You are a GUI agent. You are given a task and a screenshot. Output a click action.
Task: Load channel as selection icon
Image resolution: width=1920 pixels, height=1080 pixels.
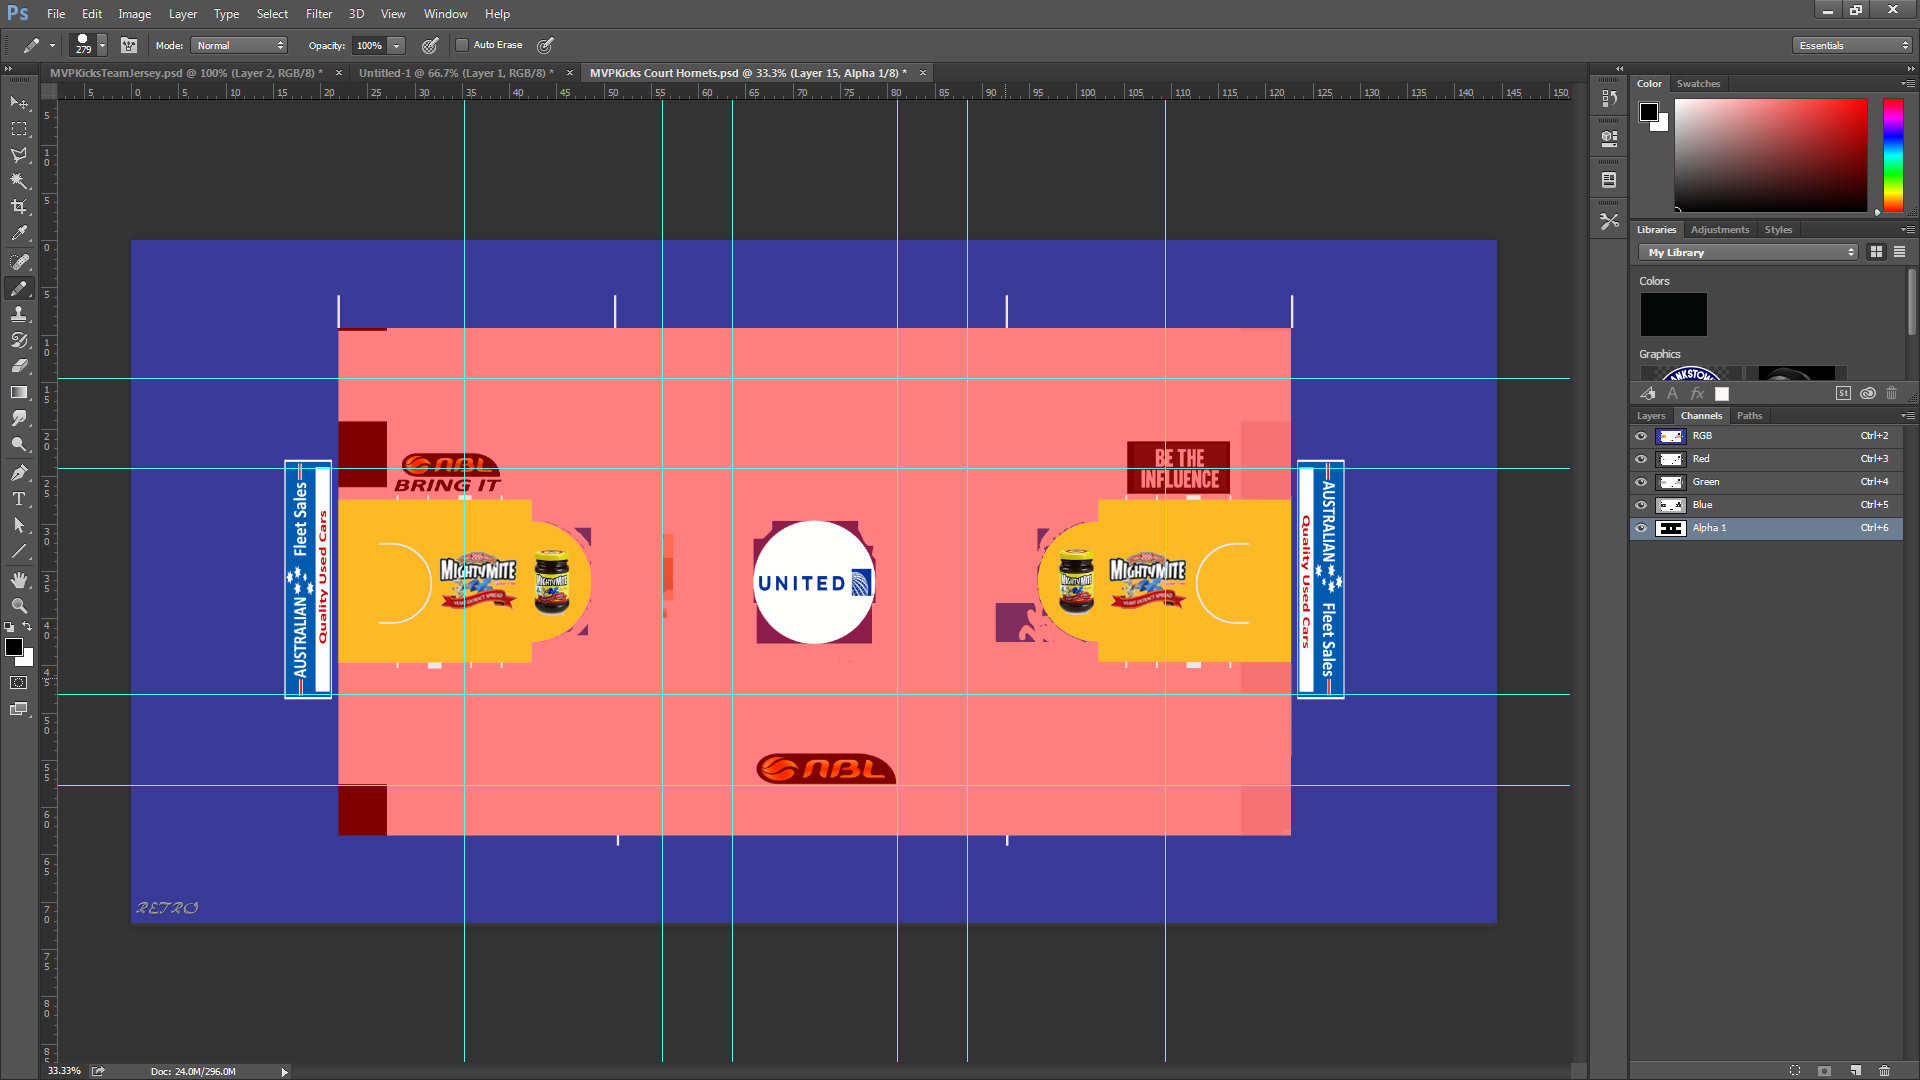[1795, 1070]
